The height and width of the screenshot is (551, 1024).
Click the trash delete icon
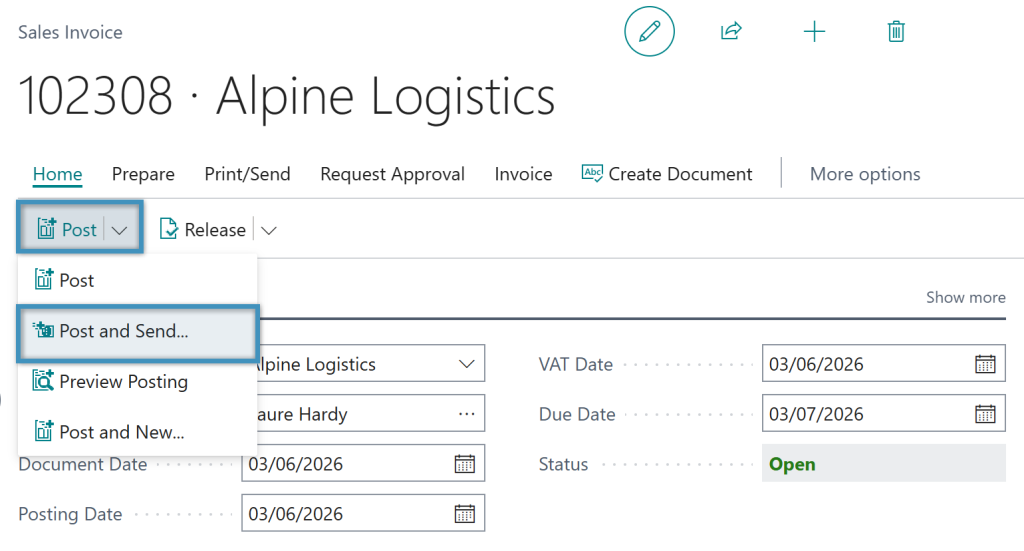click(x=896, y=31)
